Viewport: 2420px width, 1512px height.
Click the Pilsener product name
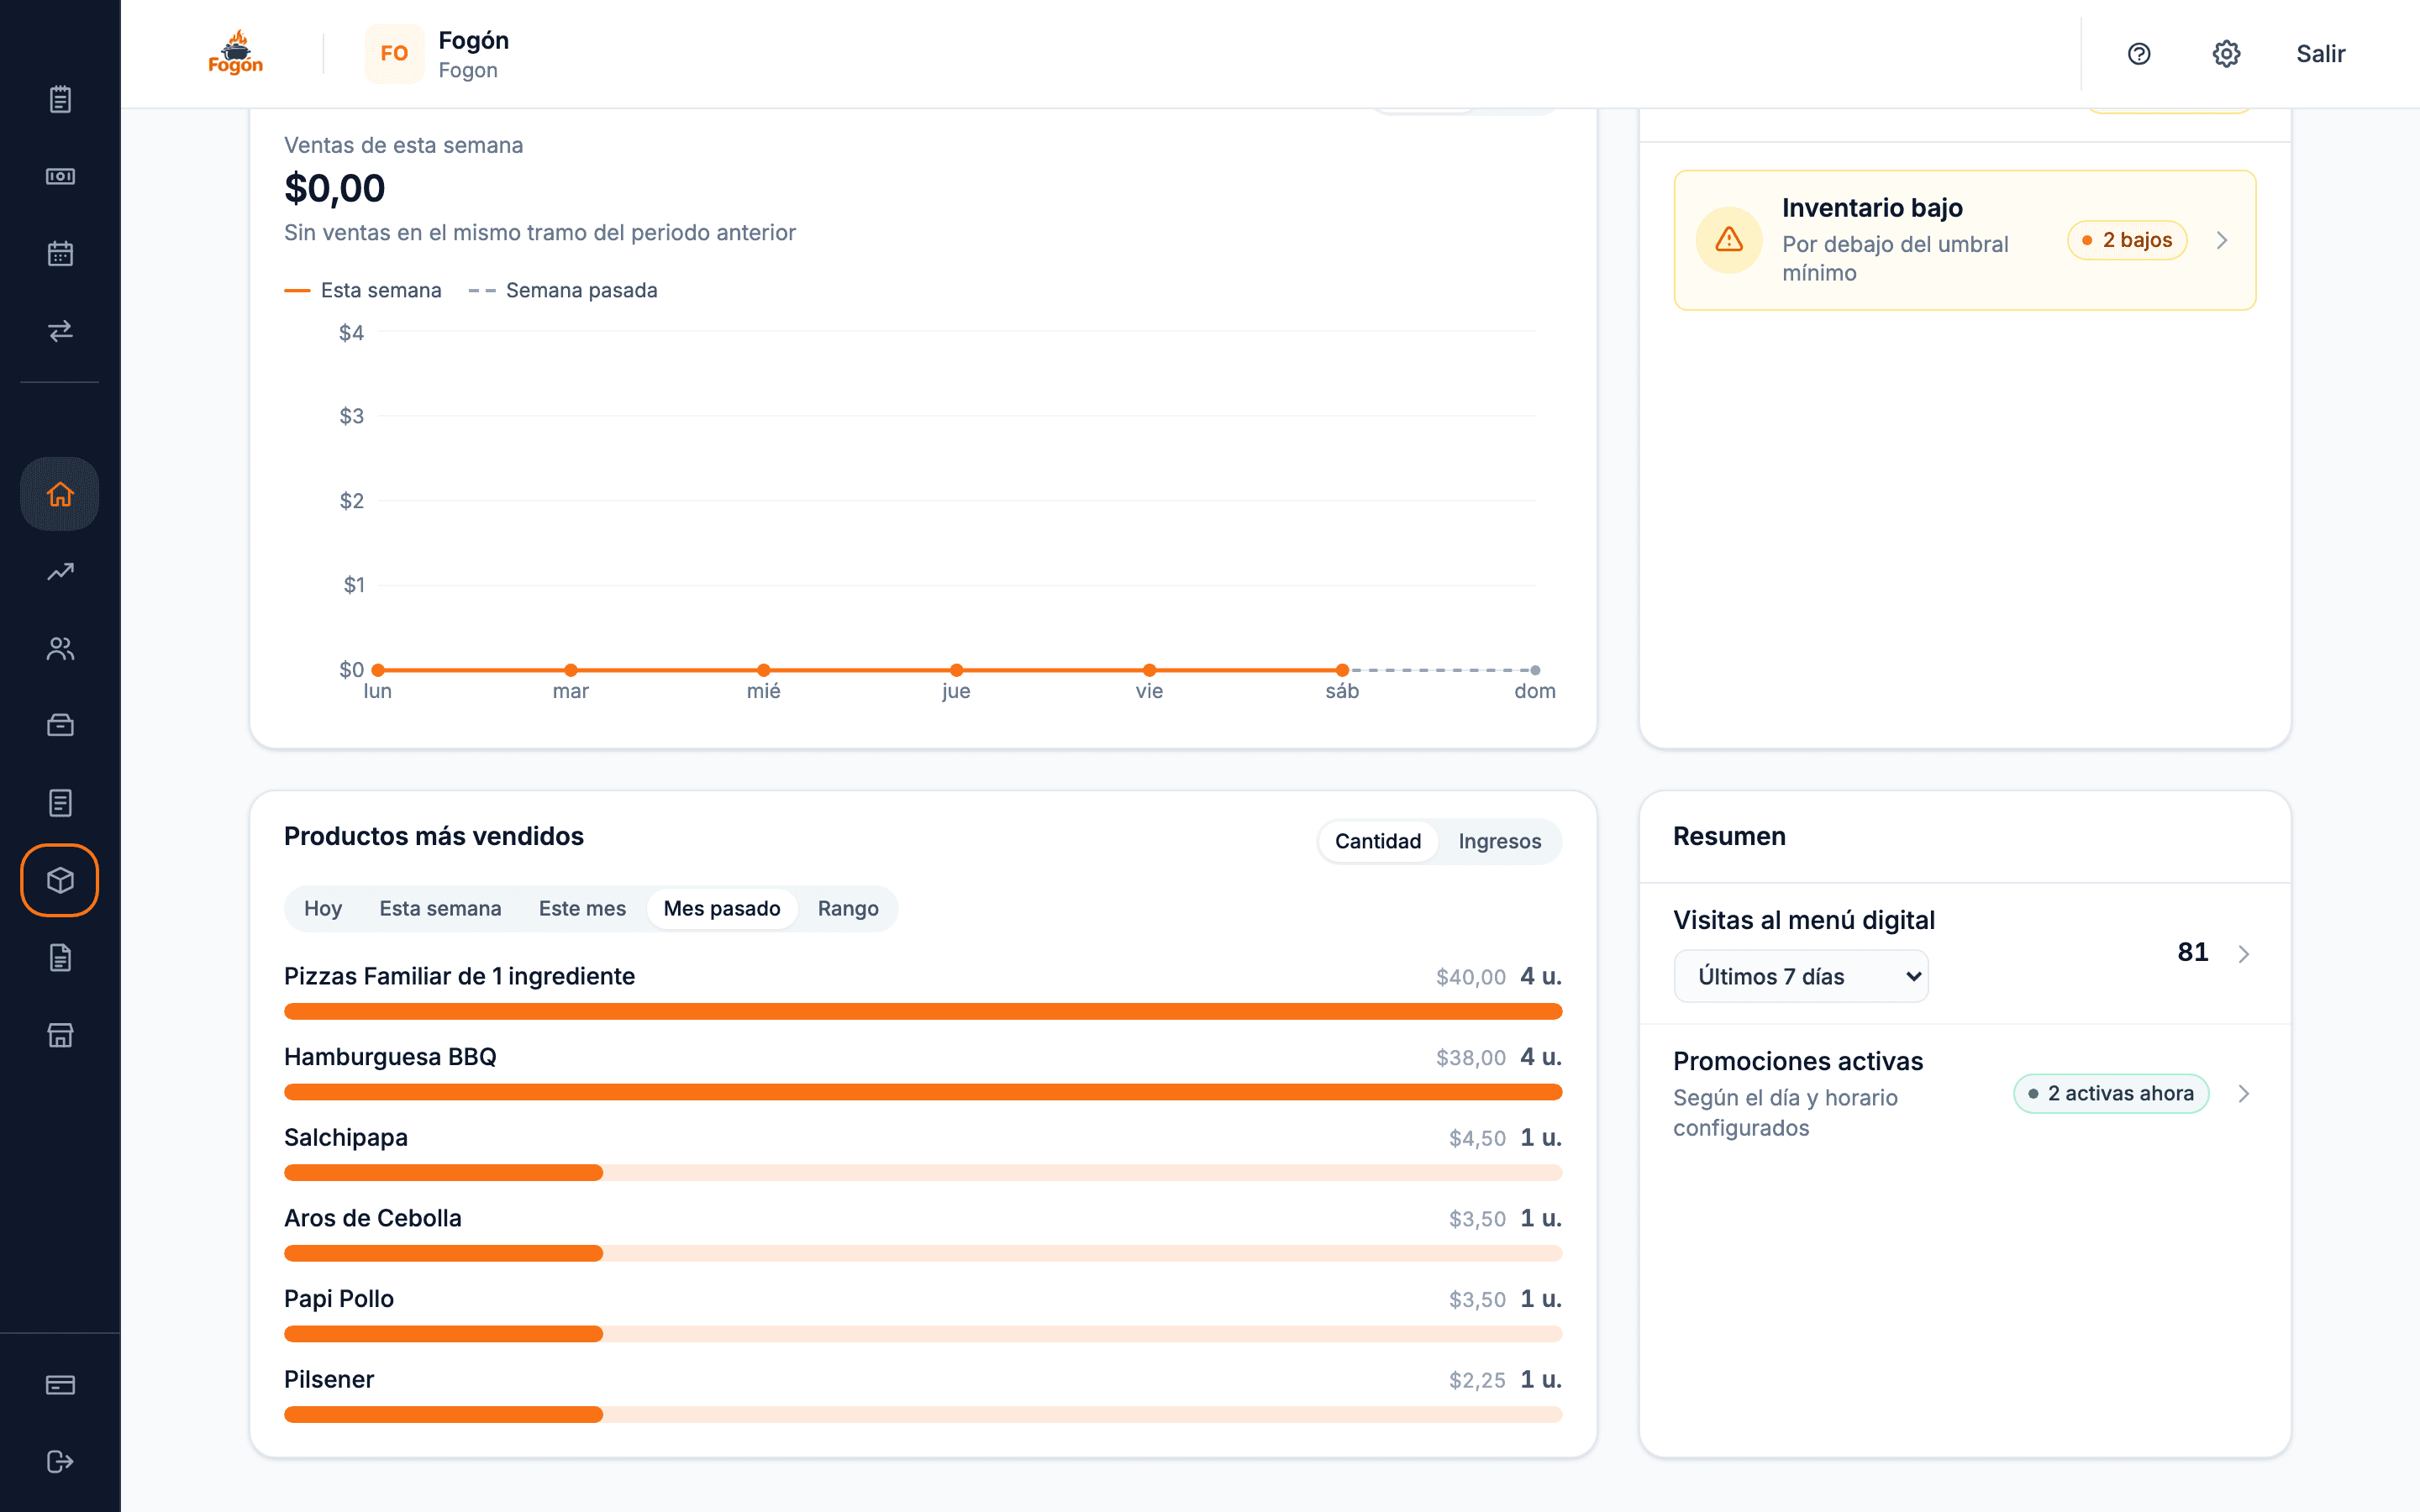point(329,1380)
